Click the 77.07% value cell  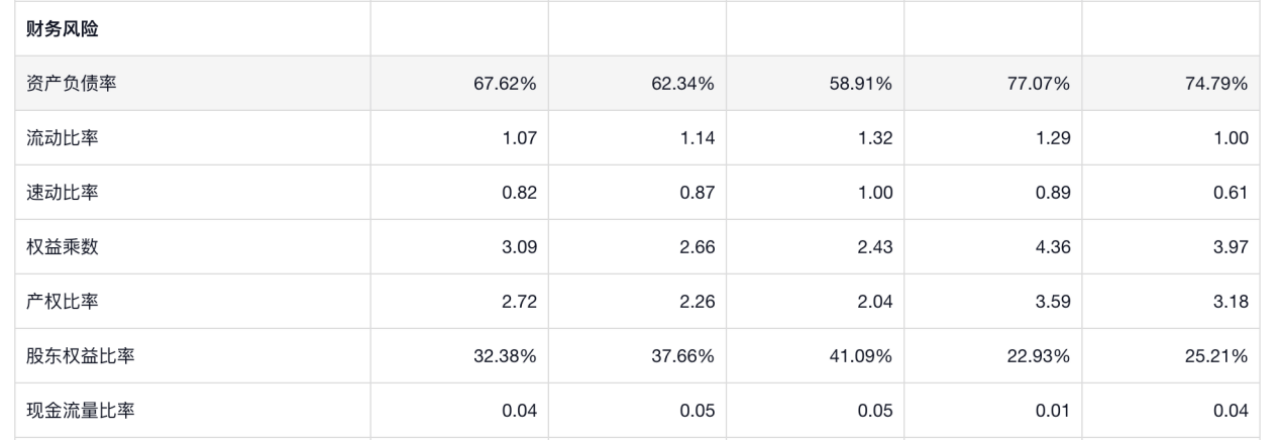coord(1038,84)
